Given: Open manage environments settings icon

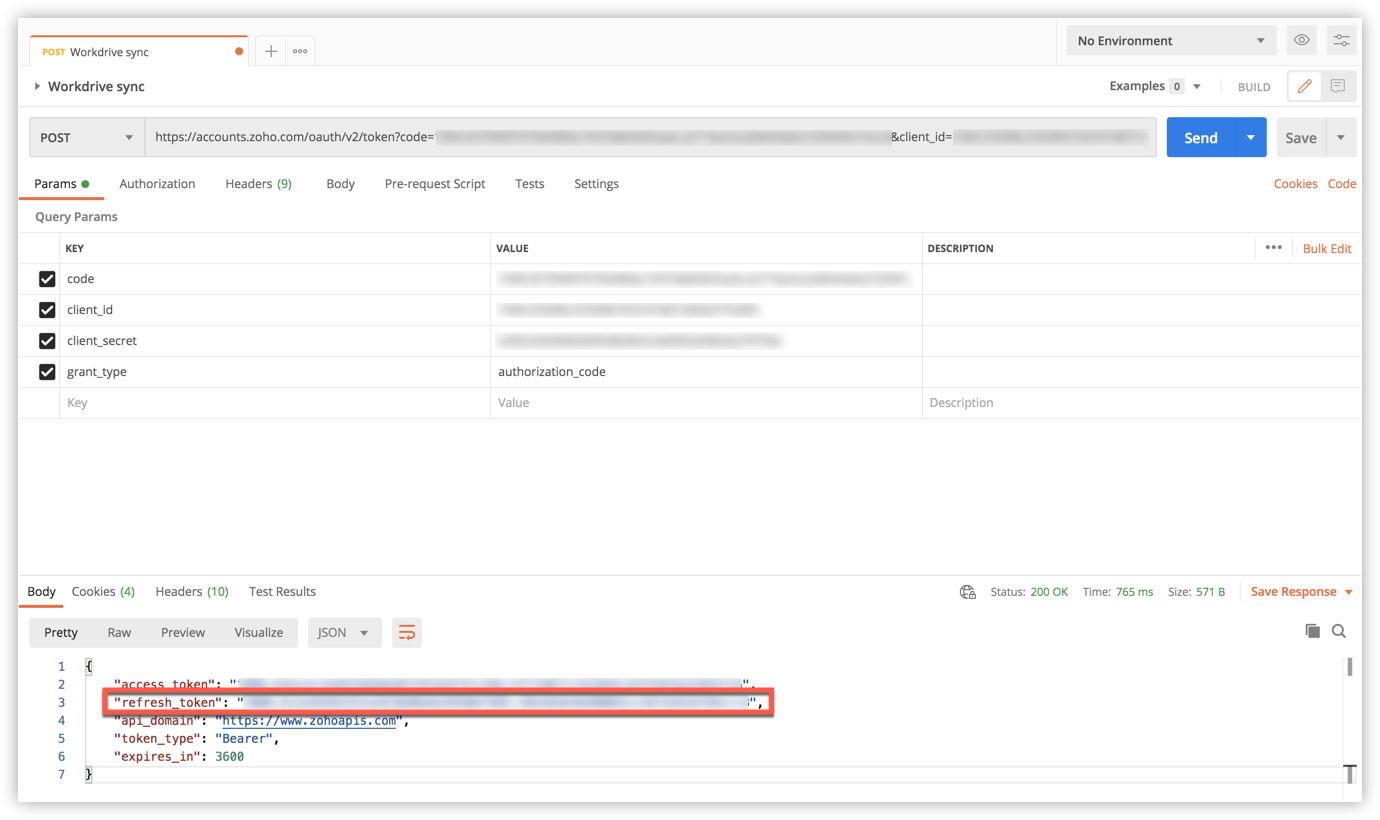Looking at the screenshot, I should pos(1341,41).
